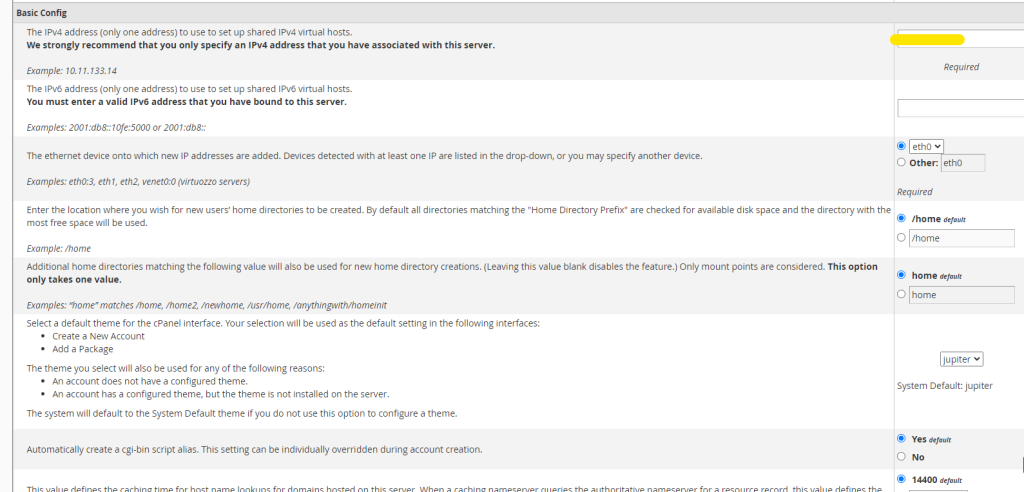Click the 'Basic Config' section header
The image size is (1024, 492).
41,13
